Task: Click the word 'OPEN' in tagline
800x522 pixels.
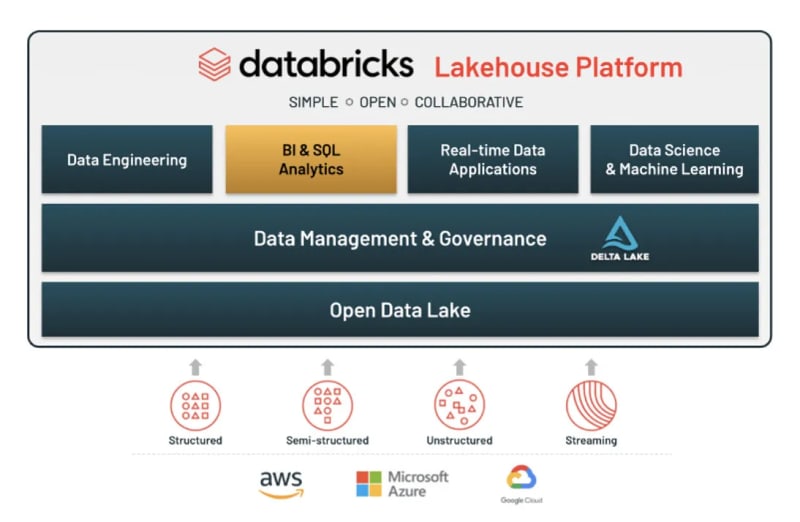Action: click(x=378, y=102)
